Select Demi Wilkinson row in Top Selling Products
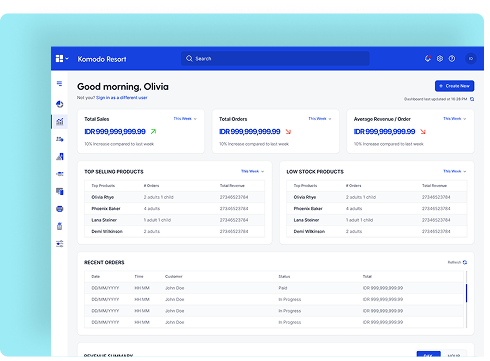 175,231
